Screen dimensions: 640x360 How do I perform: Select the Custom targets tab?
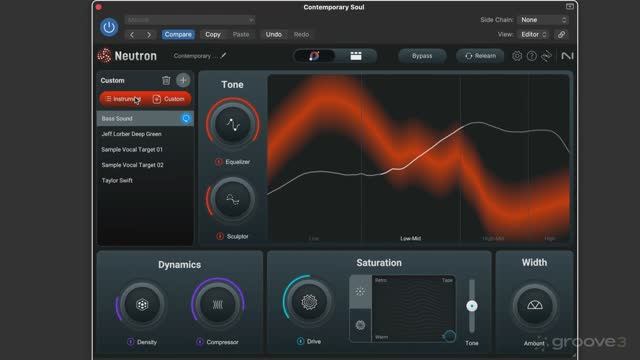[x=168, y=99]
